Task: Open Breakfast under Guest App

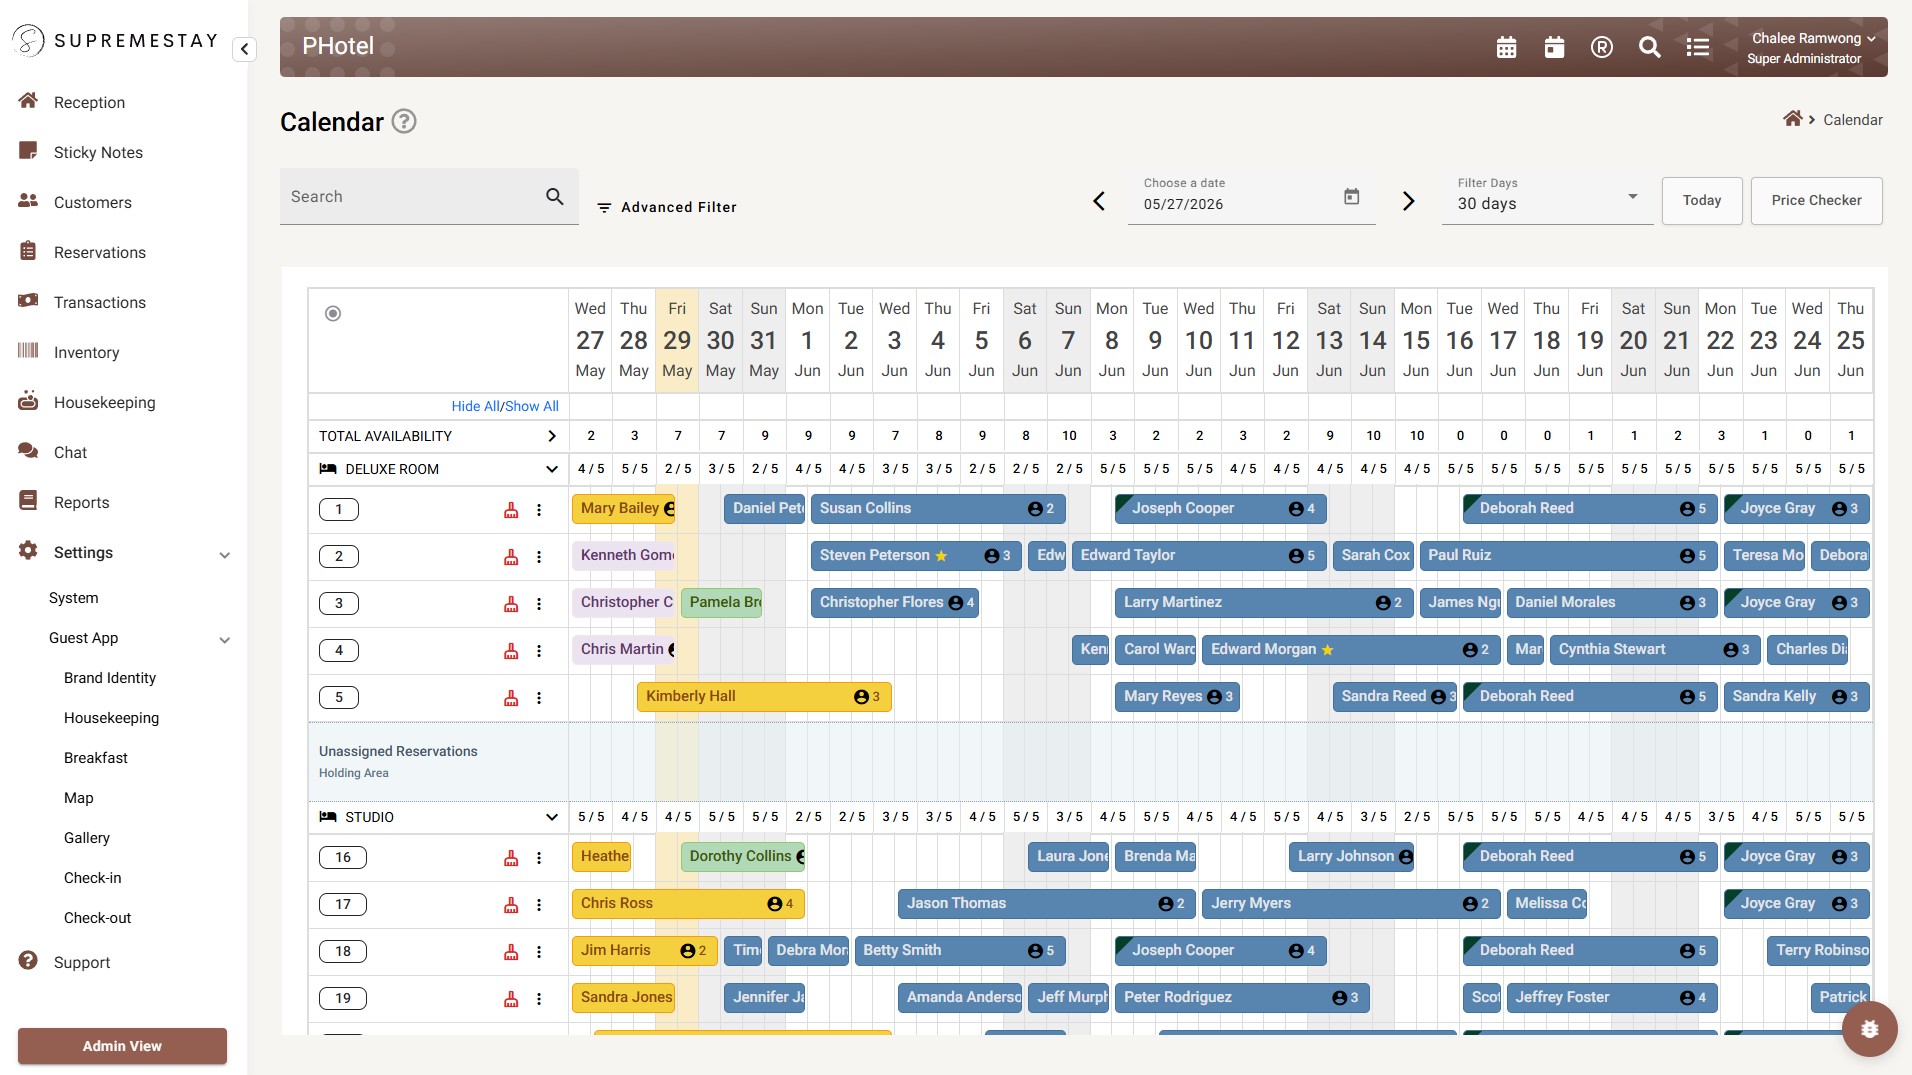Action: pyautogui.click(x=96, y=758)
